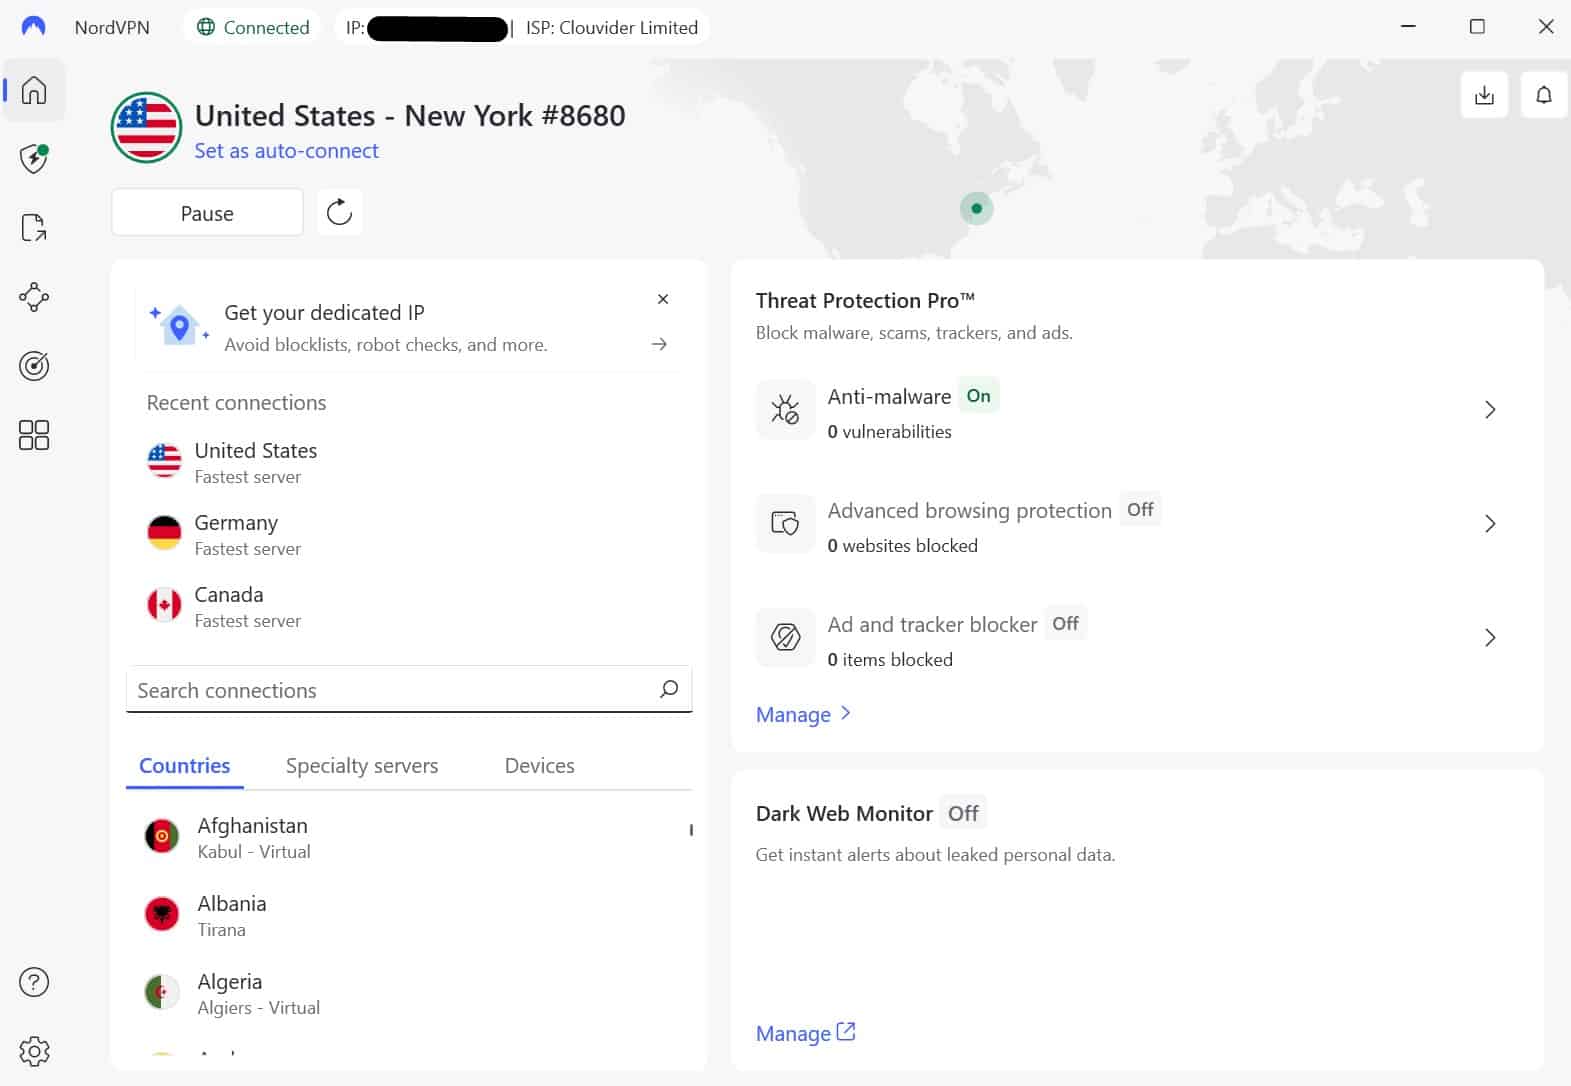Click the Afghanistan flag icon
This screenshot has height=1086, width=1571.
[162, 837]
